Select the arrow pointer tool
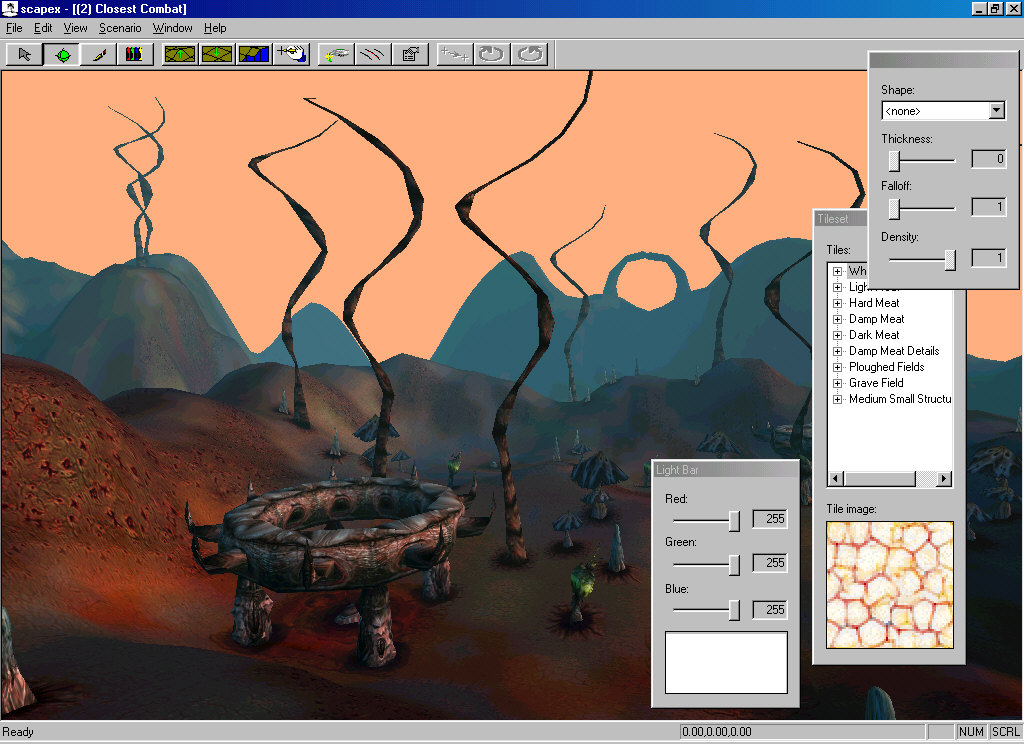Screen dimensions: 1024x744 [24, 54]
